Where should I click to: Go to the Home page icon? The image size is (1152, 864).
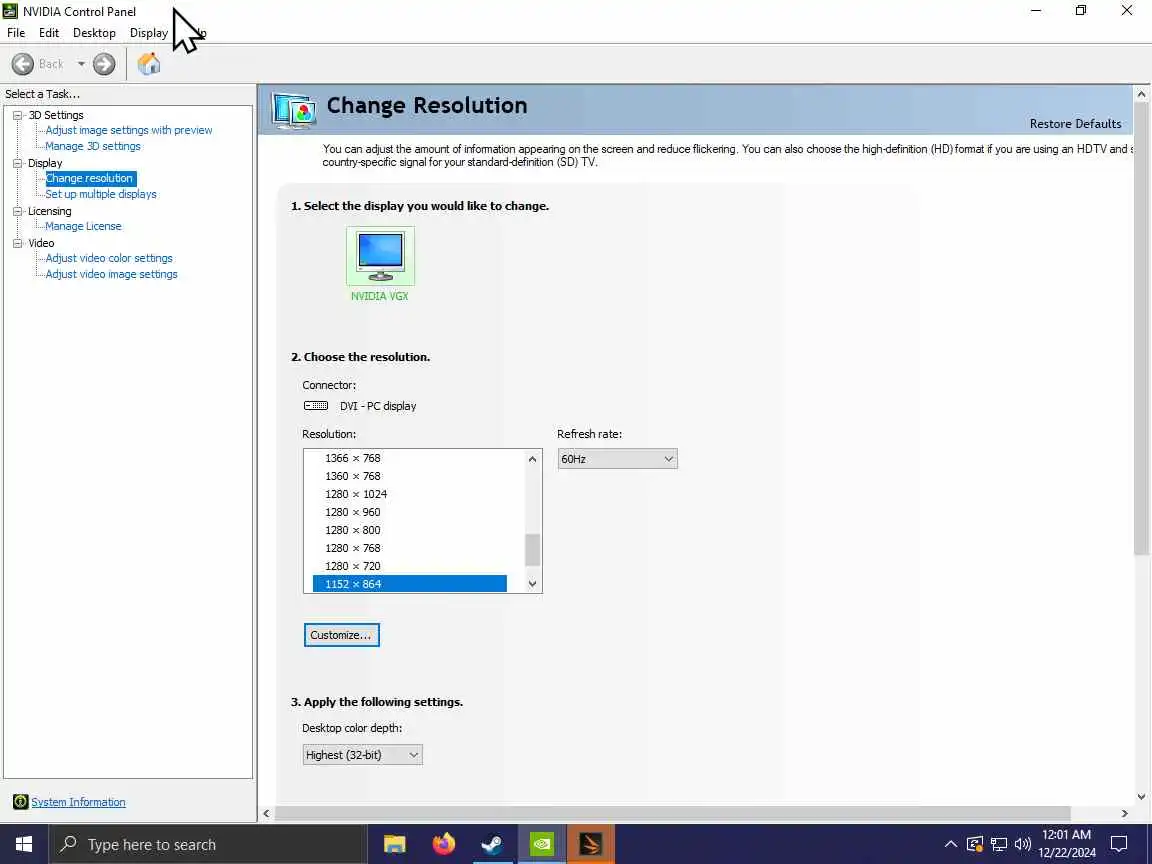click(149, 64)
